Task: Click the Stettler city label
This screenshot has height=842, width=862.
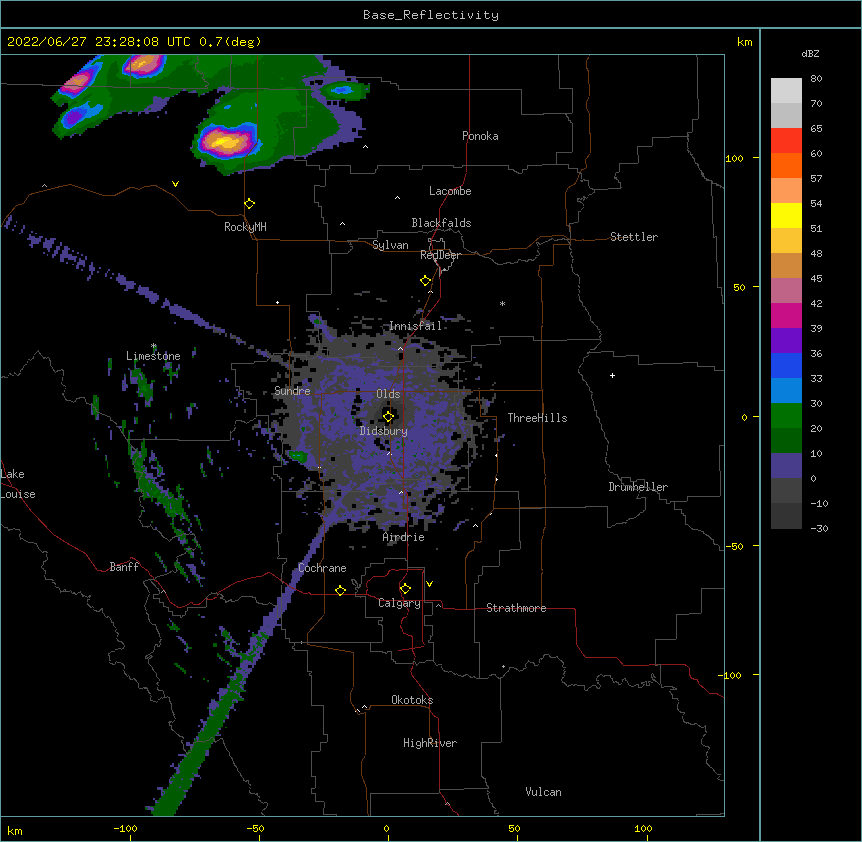Action: coord(634,237)
